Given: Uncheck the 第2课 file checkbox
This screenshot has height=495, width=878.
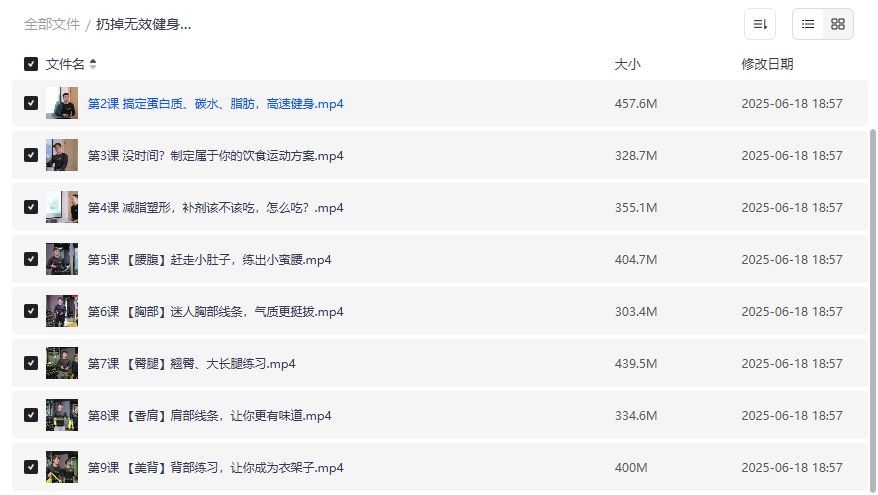Looking at the screenshot, I should pos(31,103).
